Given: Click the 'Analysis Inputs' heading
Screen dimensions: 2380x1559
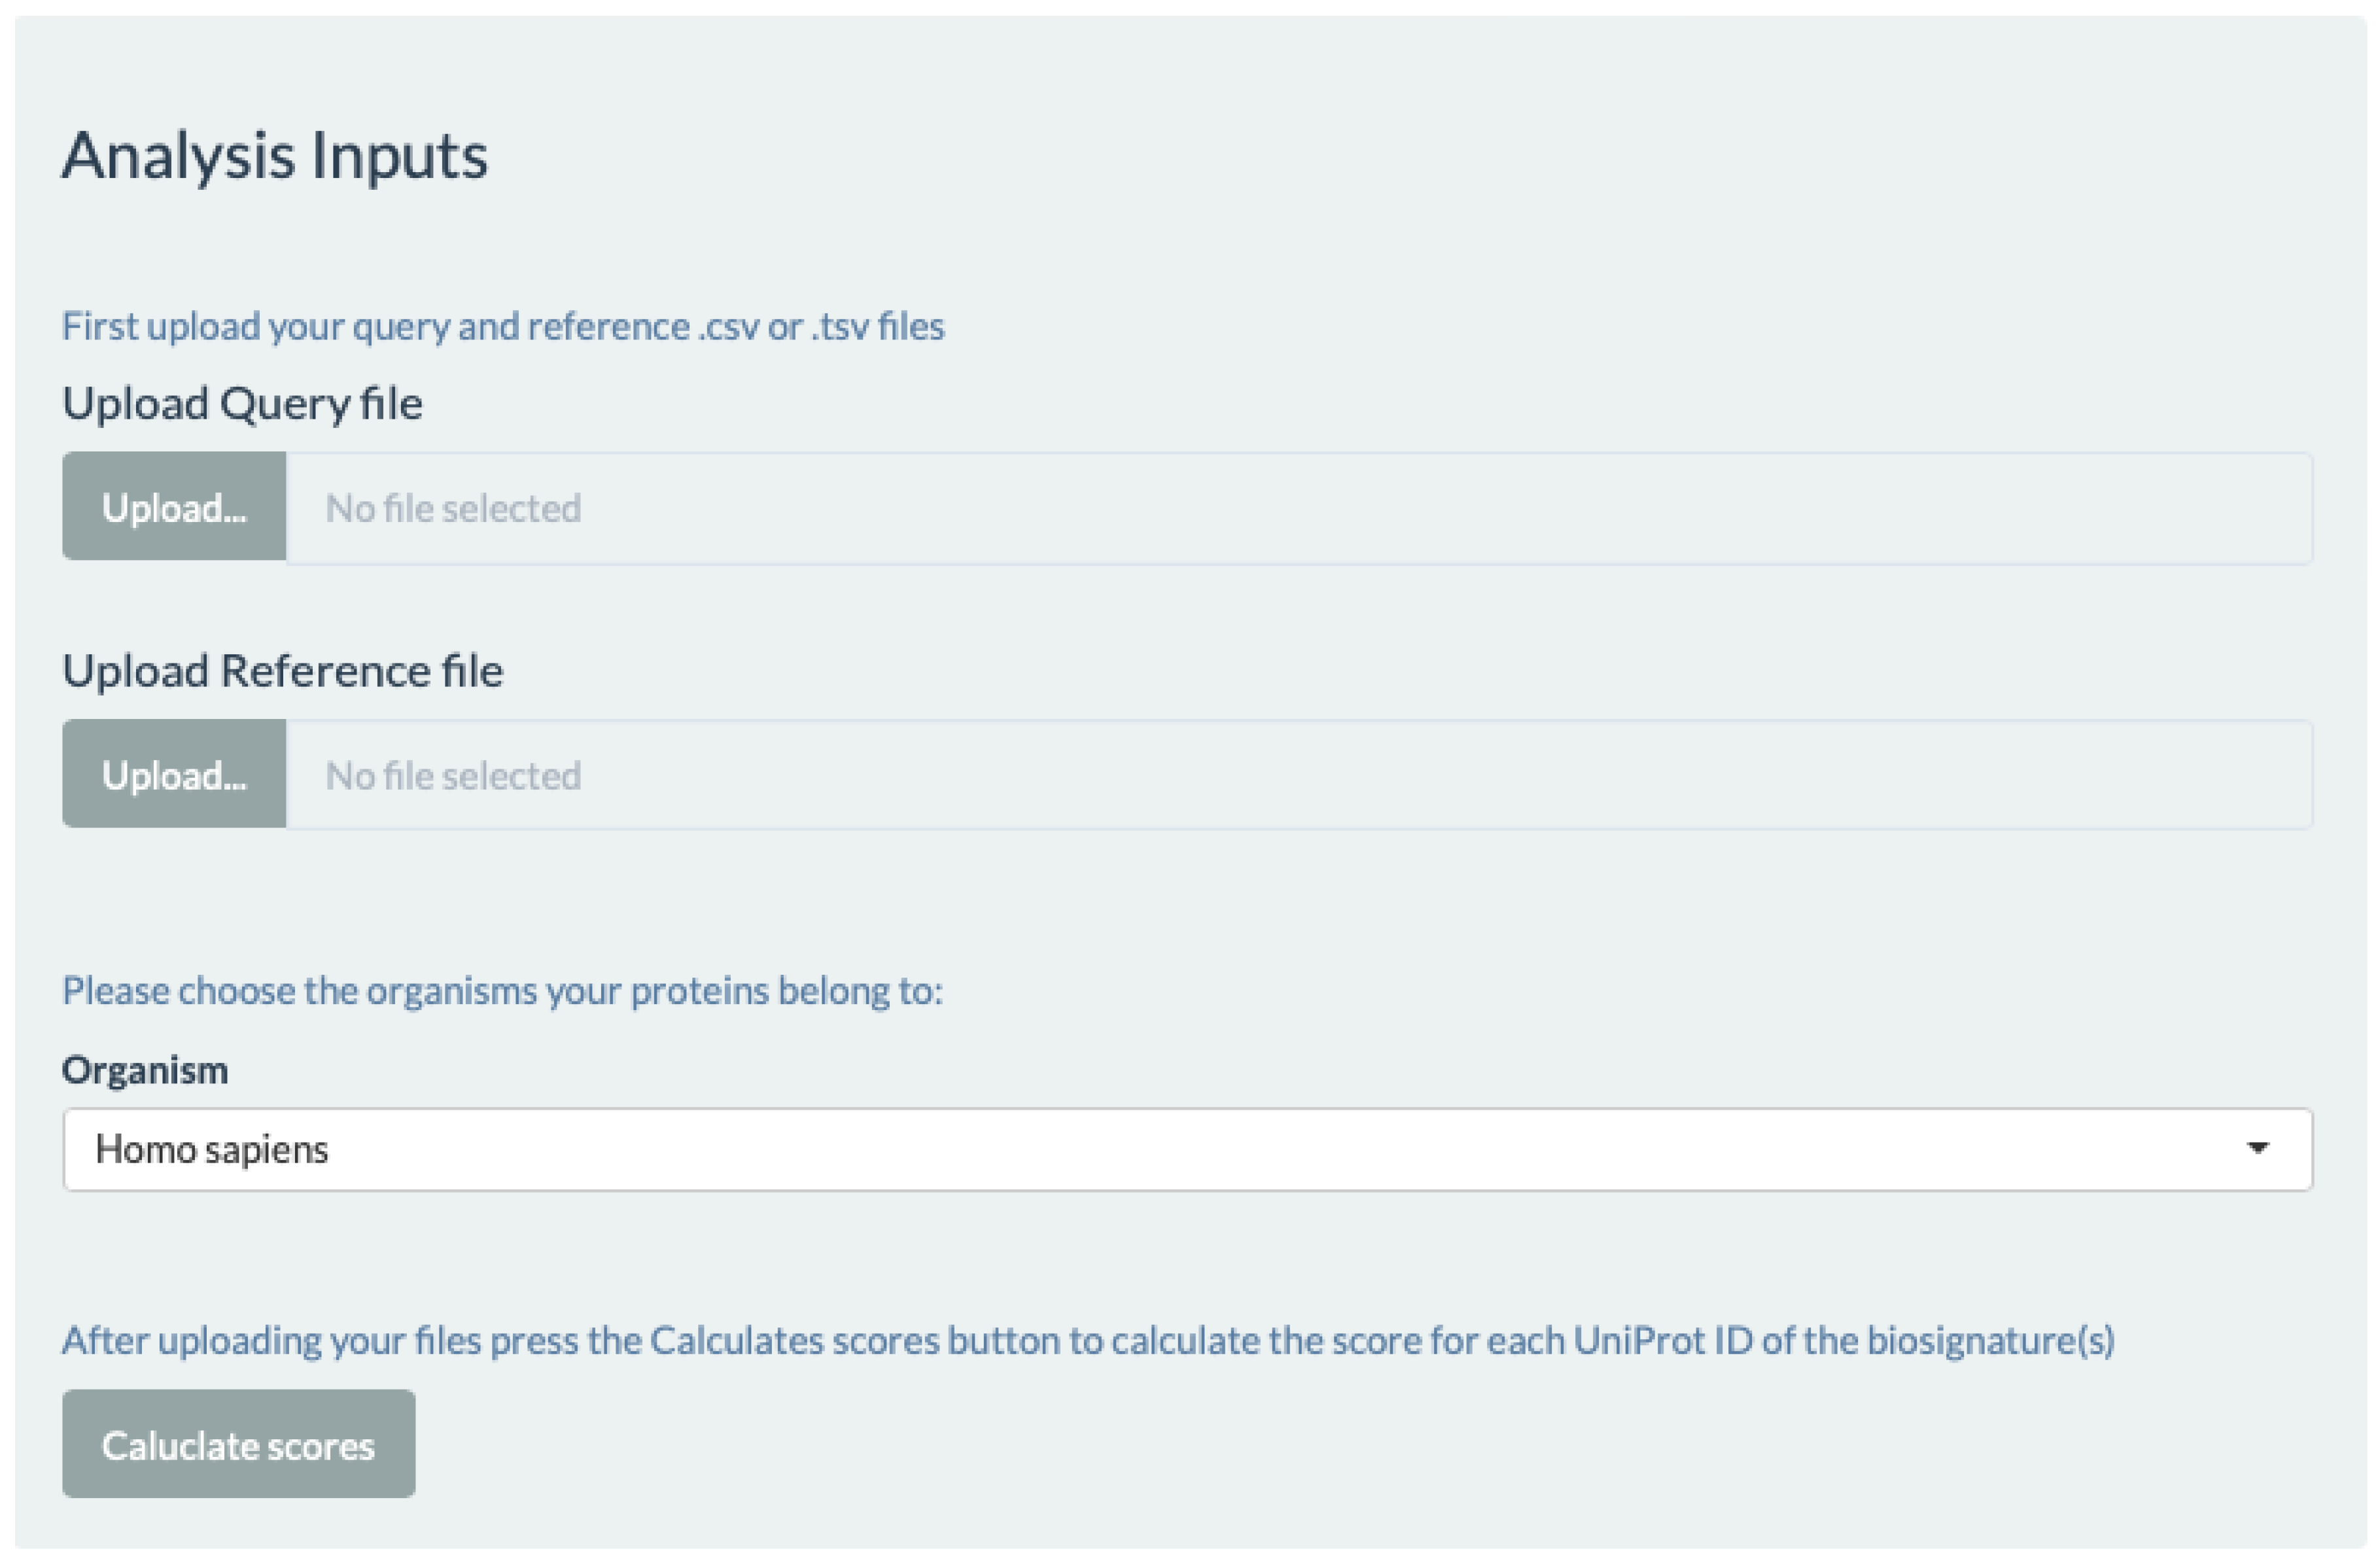Looking at the screenshot, I should click(275, 156).
